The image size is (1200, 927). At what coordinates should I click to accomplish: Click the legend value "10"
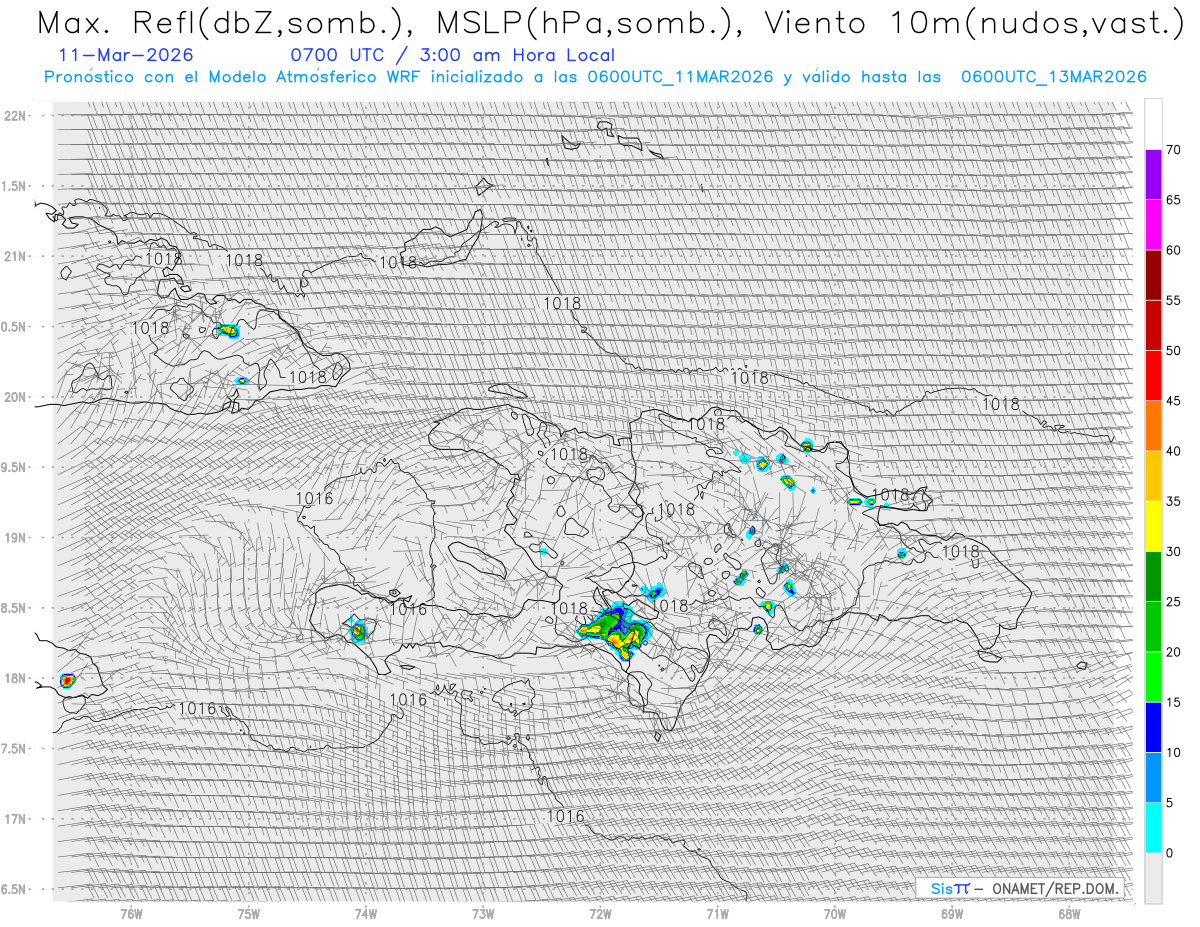(x=1173, y=752)
